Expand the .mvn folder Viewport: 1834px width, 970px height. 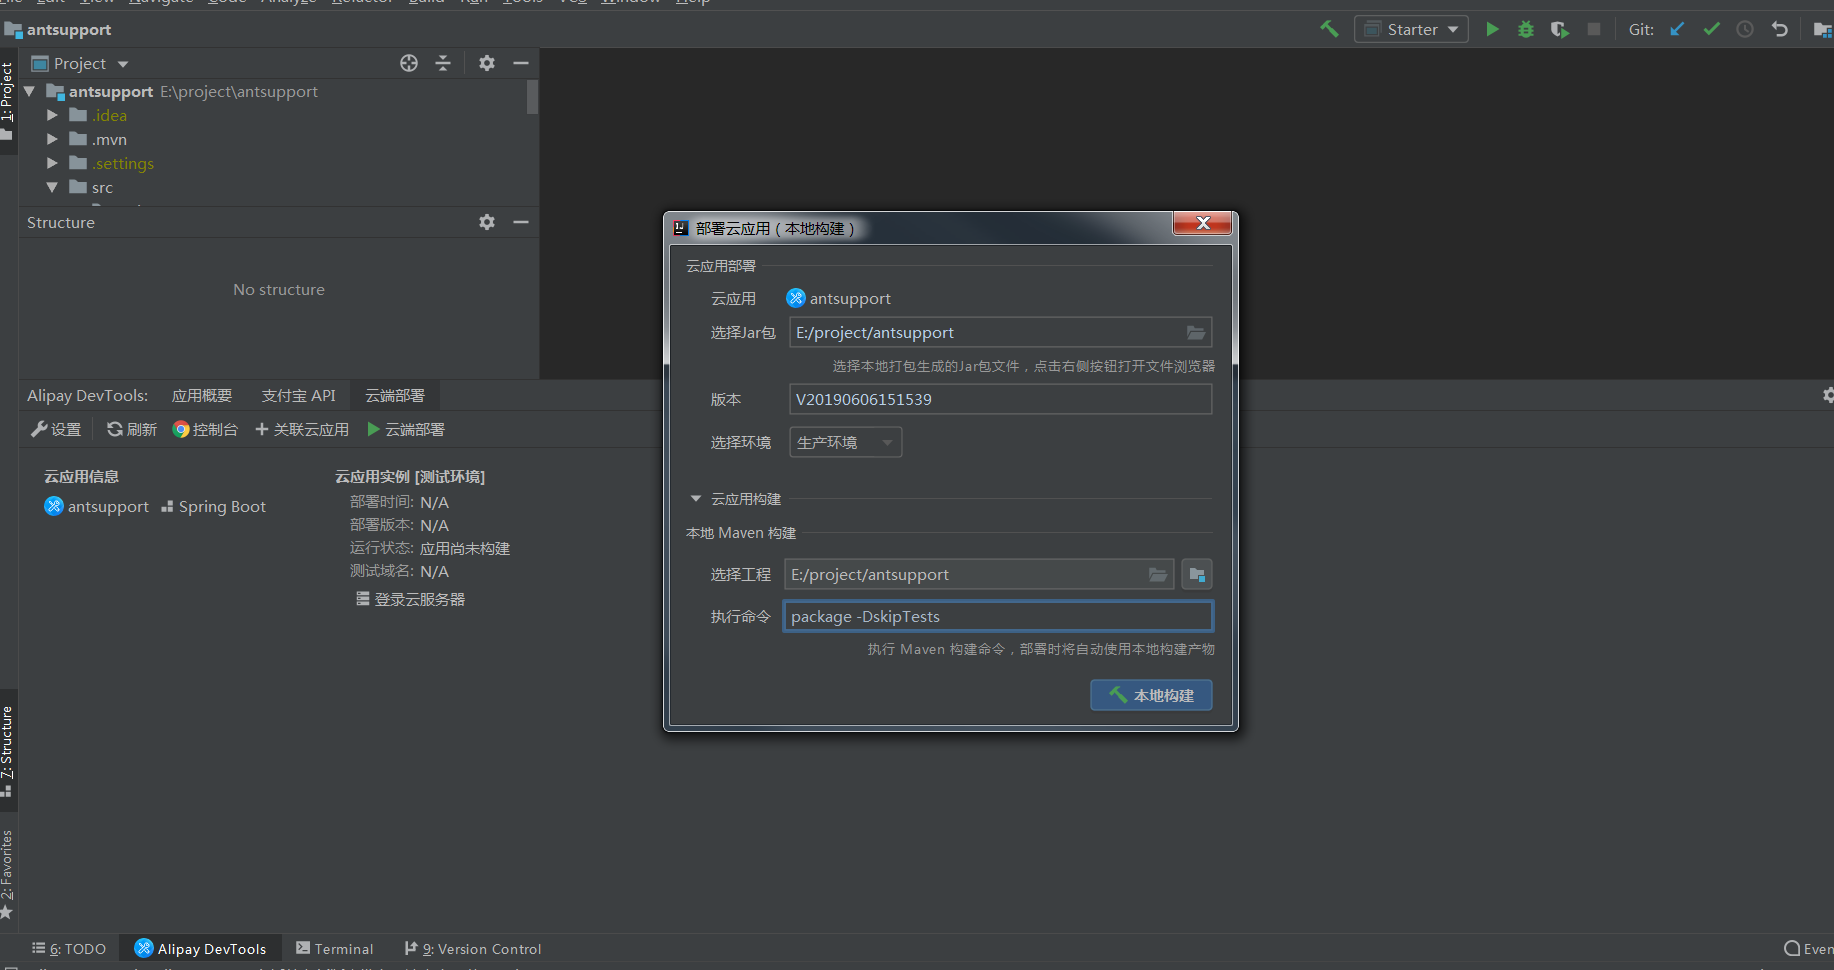[x=52, y=139]
